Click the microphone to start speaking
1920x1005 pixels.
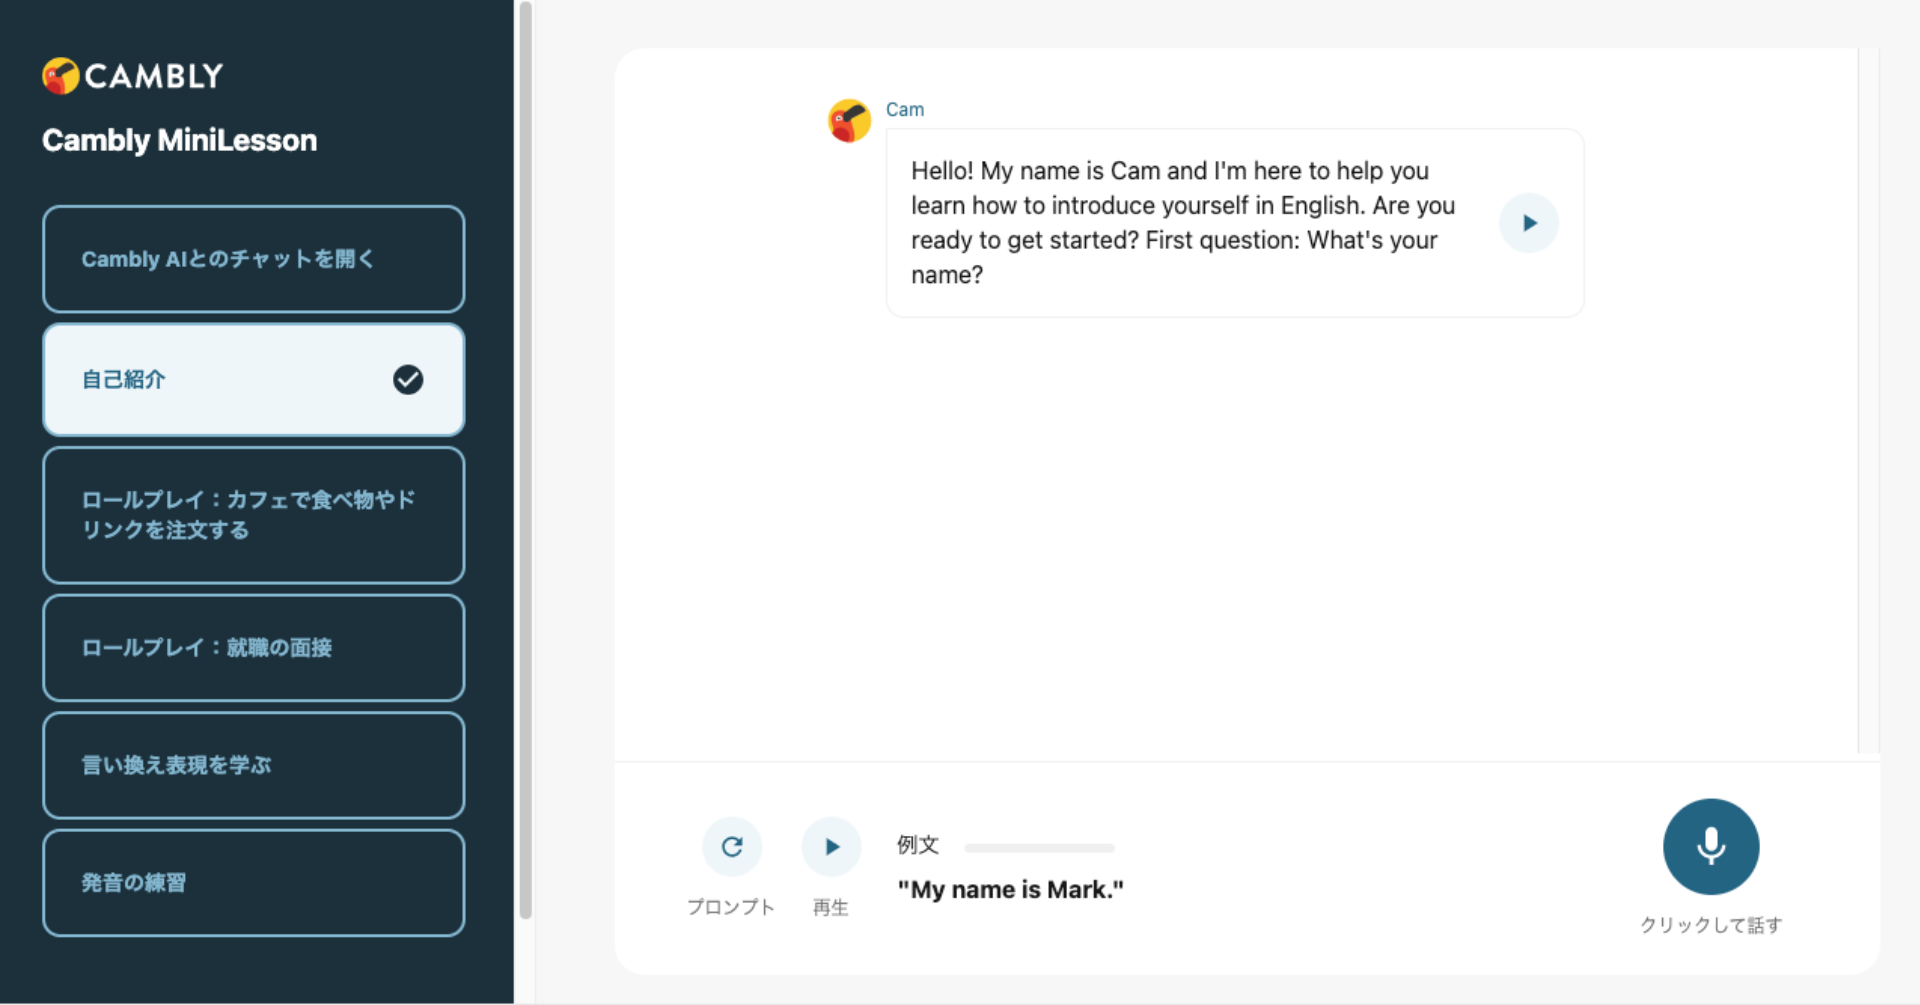[x=1710, y=846]
